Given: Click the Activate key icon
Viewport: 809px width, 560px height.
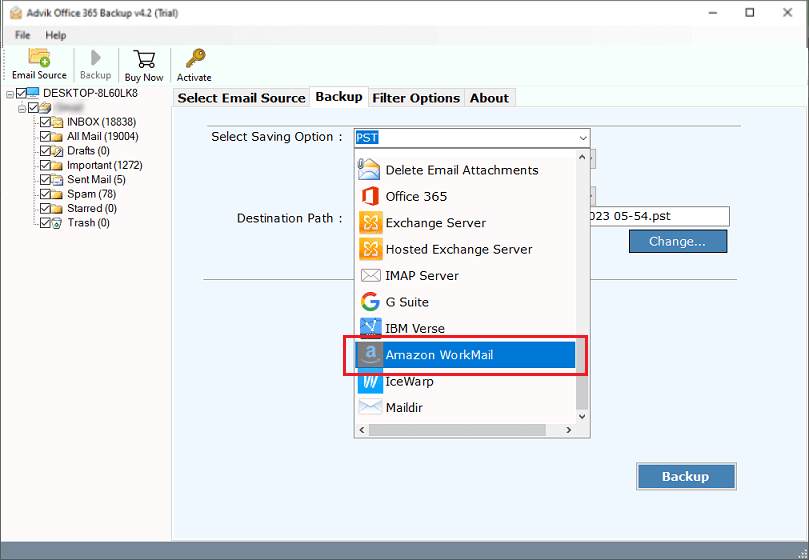Looking at the screenshot, I should (196, 58).
